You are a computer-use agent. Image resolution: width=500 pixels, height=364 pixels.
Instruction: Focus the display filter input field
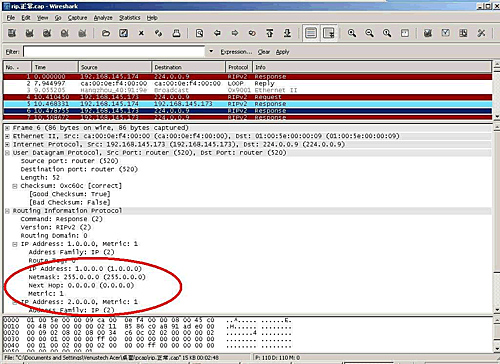point(114,52)
